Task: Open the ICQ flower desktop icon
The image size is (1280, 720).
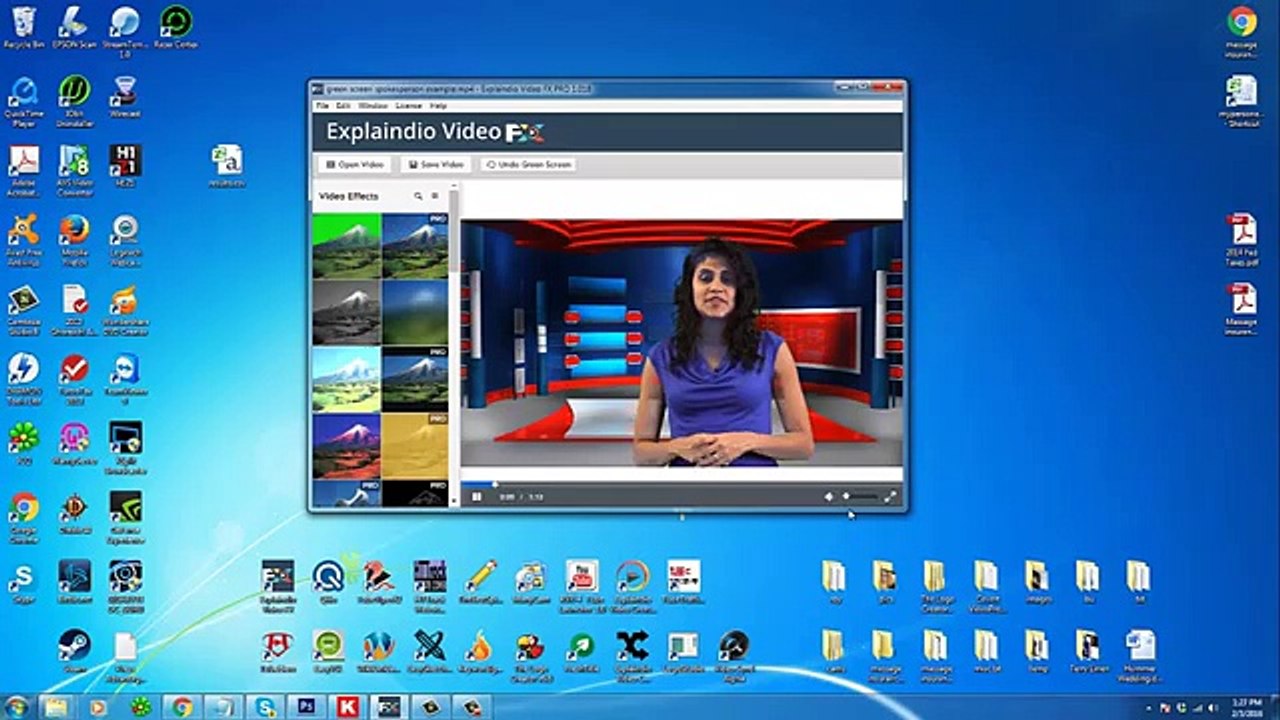Action: (x=23, y=442)
